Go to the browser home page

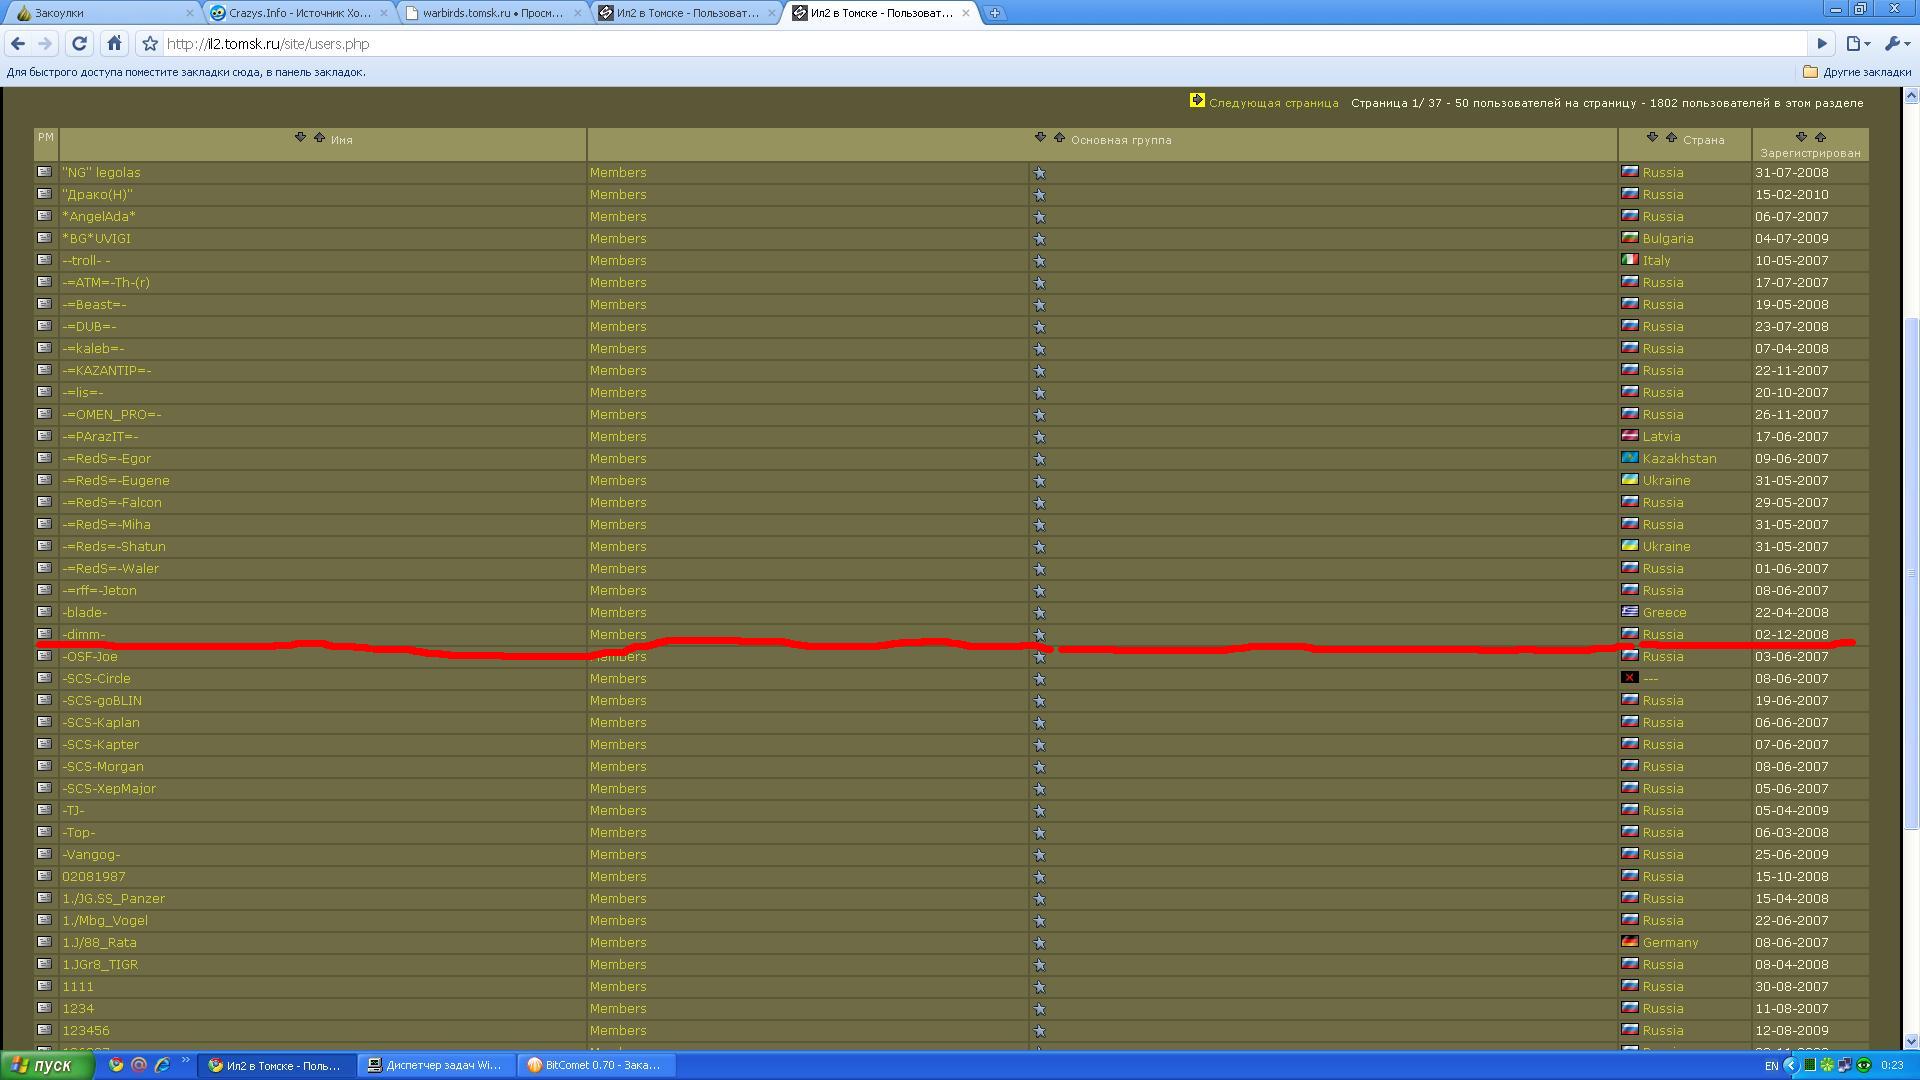pos(114,43)
